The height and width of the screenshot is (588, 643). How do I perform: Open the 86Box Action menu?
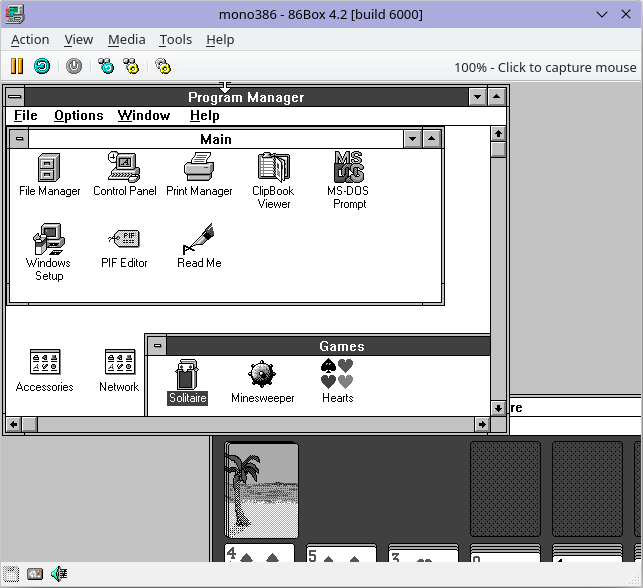(x=30, y=40)
